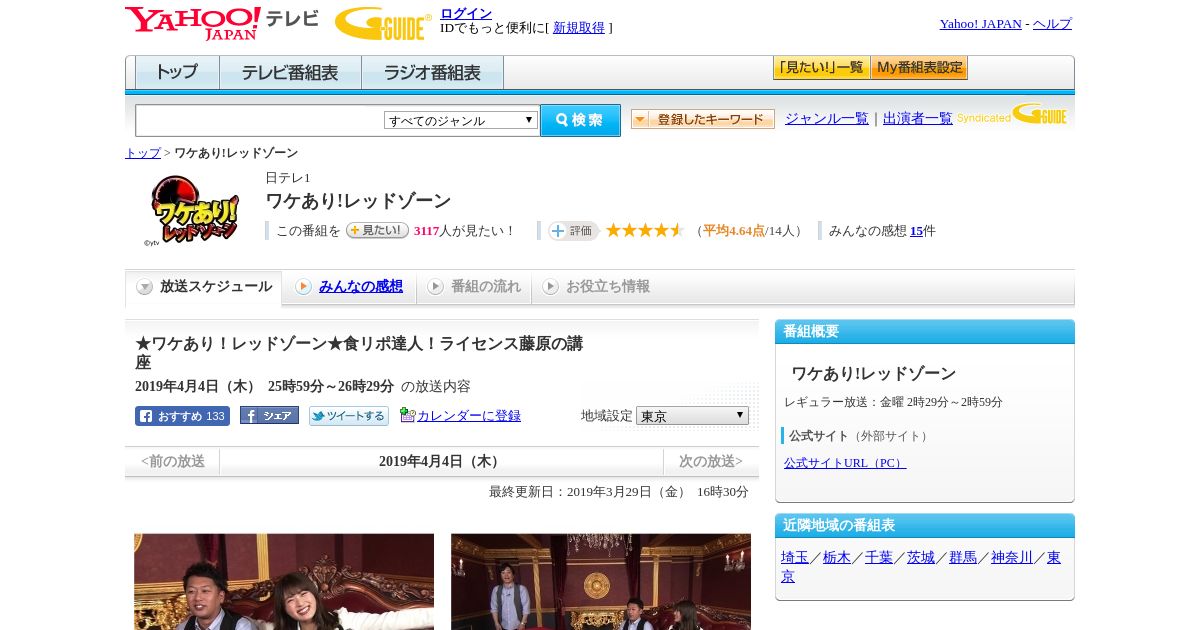Click the Facebook シェア button
1200x630 pixels.
click(x=269, y=416)
